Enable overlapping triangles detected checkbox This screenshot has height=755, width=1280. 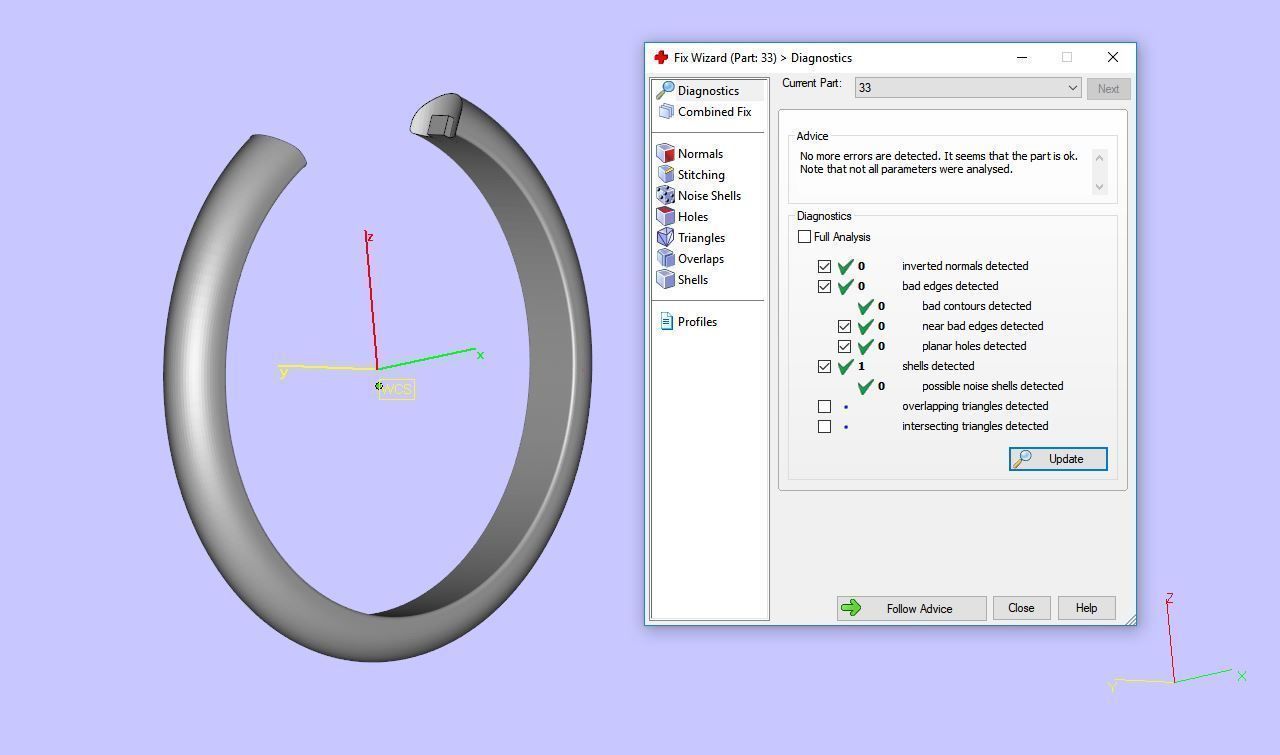tap(824, 406)
